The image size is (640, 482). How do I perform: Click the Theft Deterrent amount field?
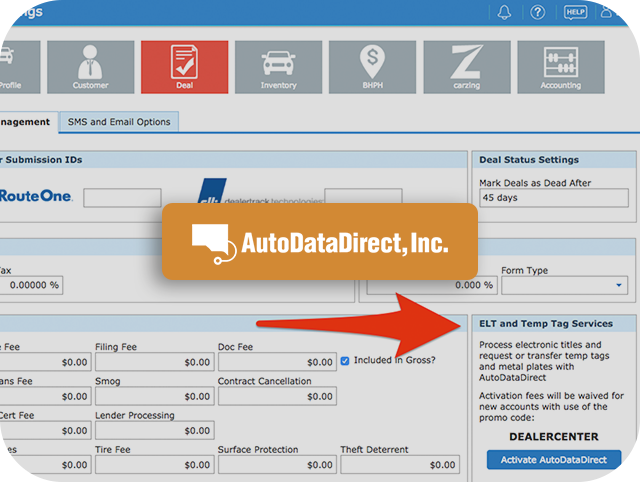tap(400, 465)
